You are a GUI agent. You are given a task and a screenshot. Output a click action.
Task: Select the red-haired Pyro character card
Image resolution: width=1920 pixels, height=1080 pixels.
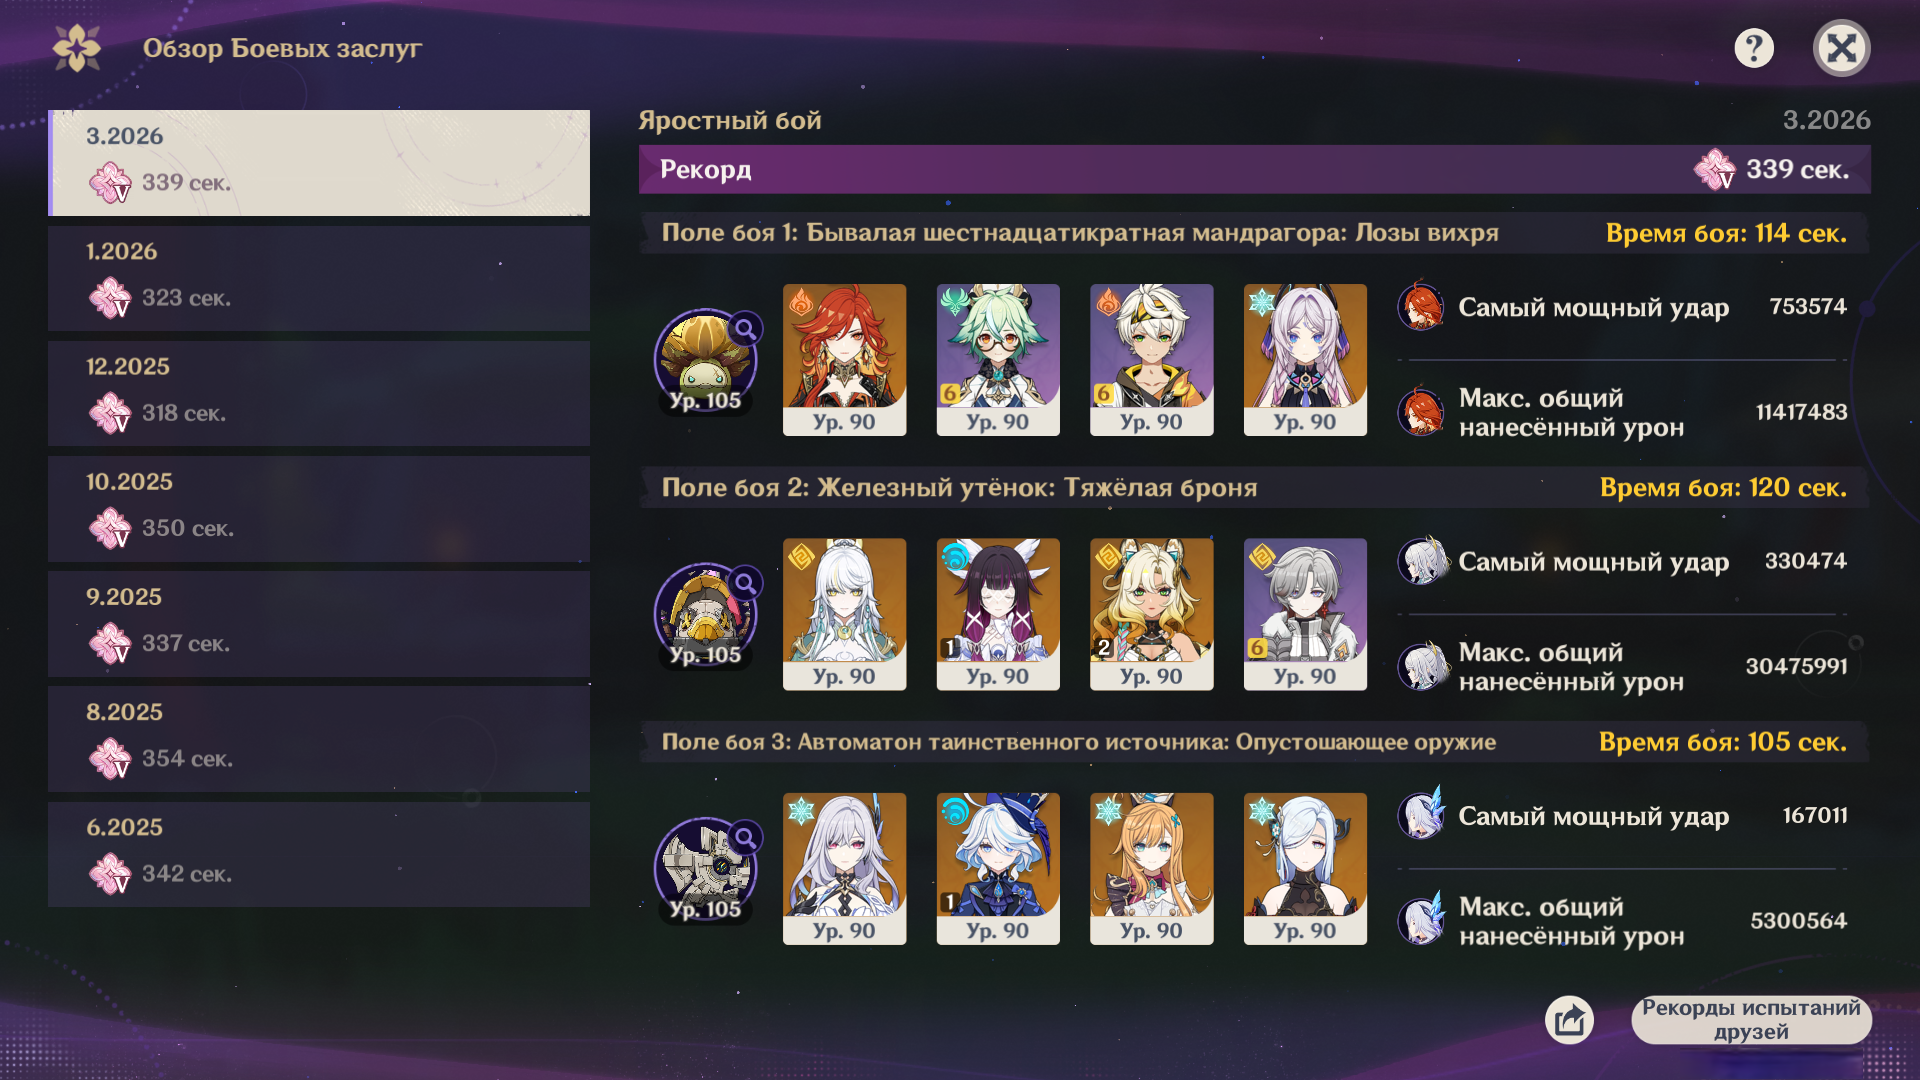click(844, 360)
